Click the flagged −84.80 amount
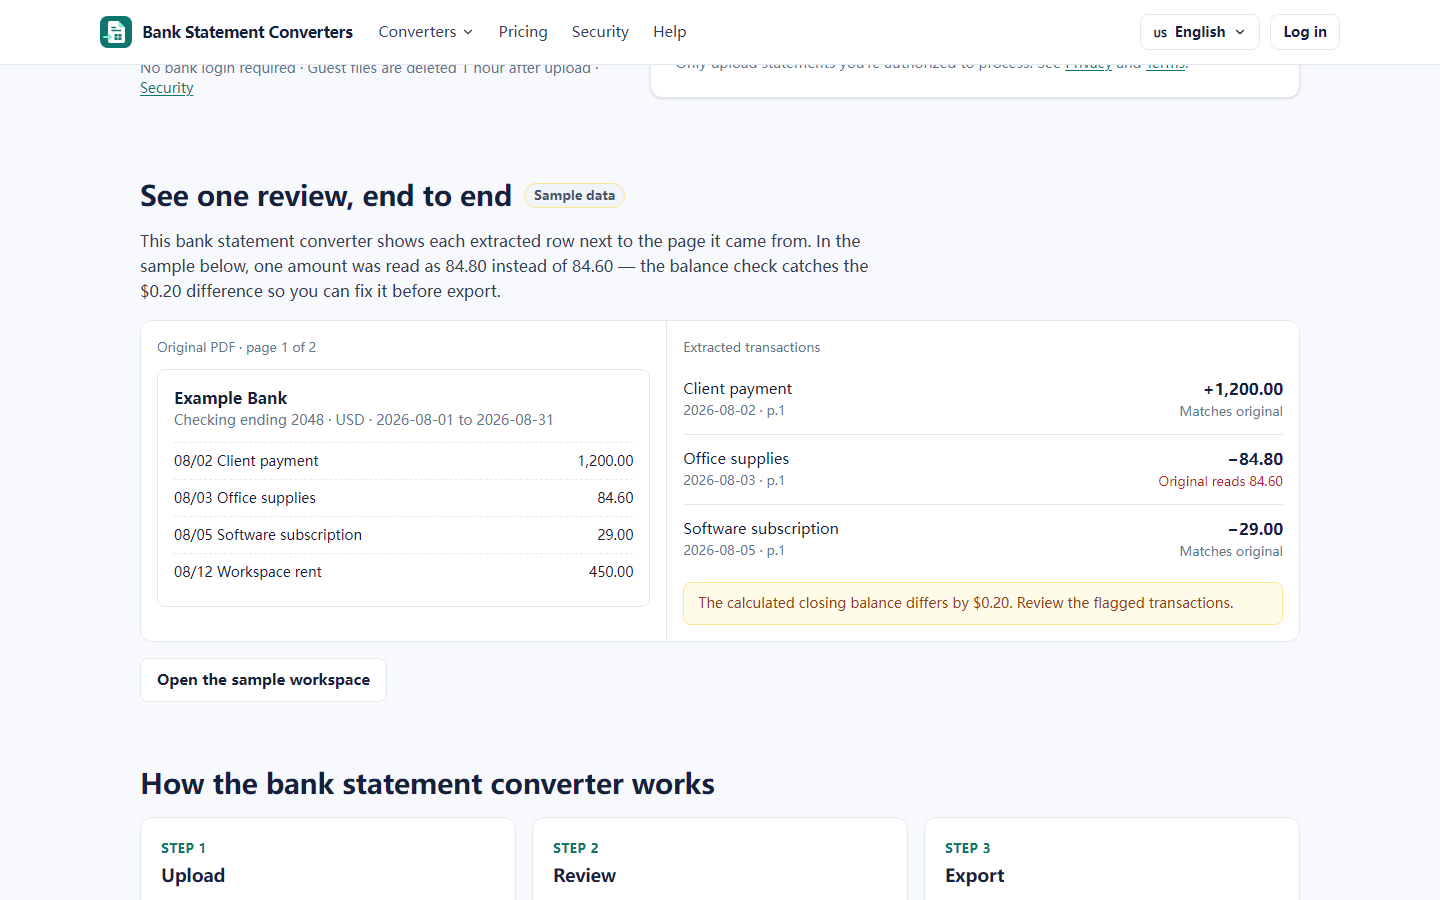Image resolution: width=1440 pixels, height=900 pixels. pos(1255,459)
